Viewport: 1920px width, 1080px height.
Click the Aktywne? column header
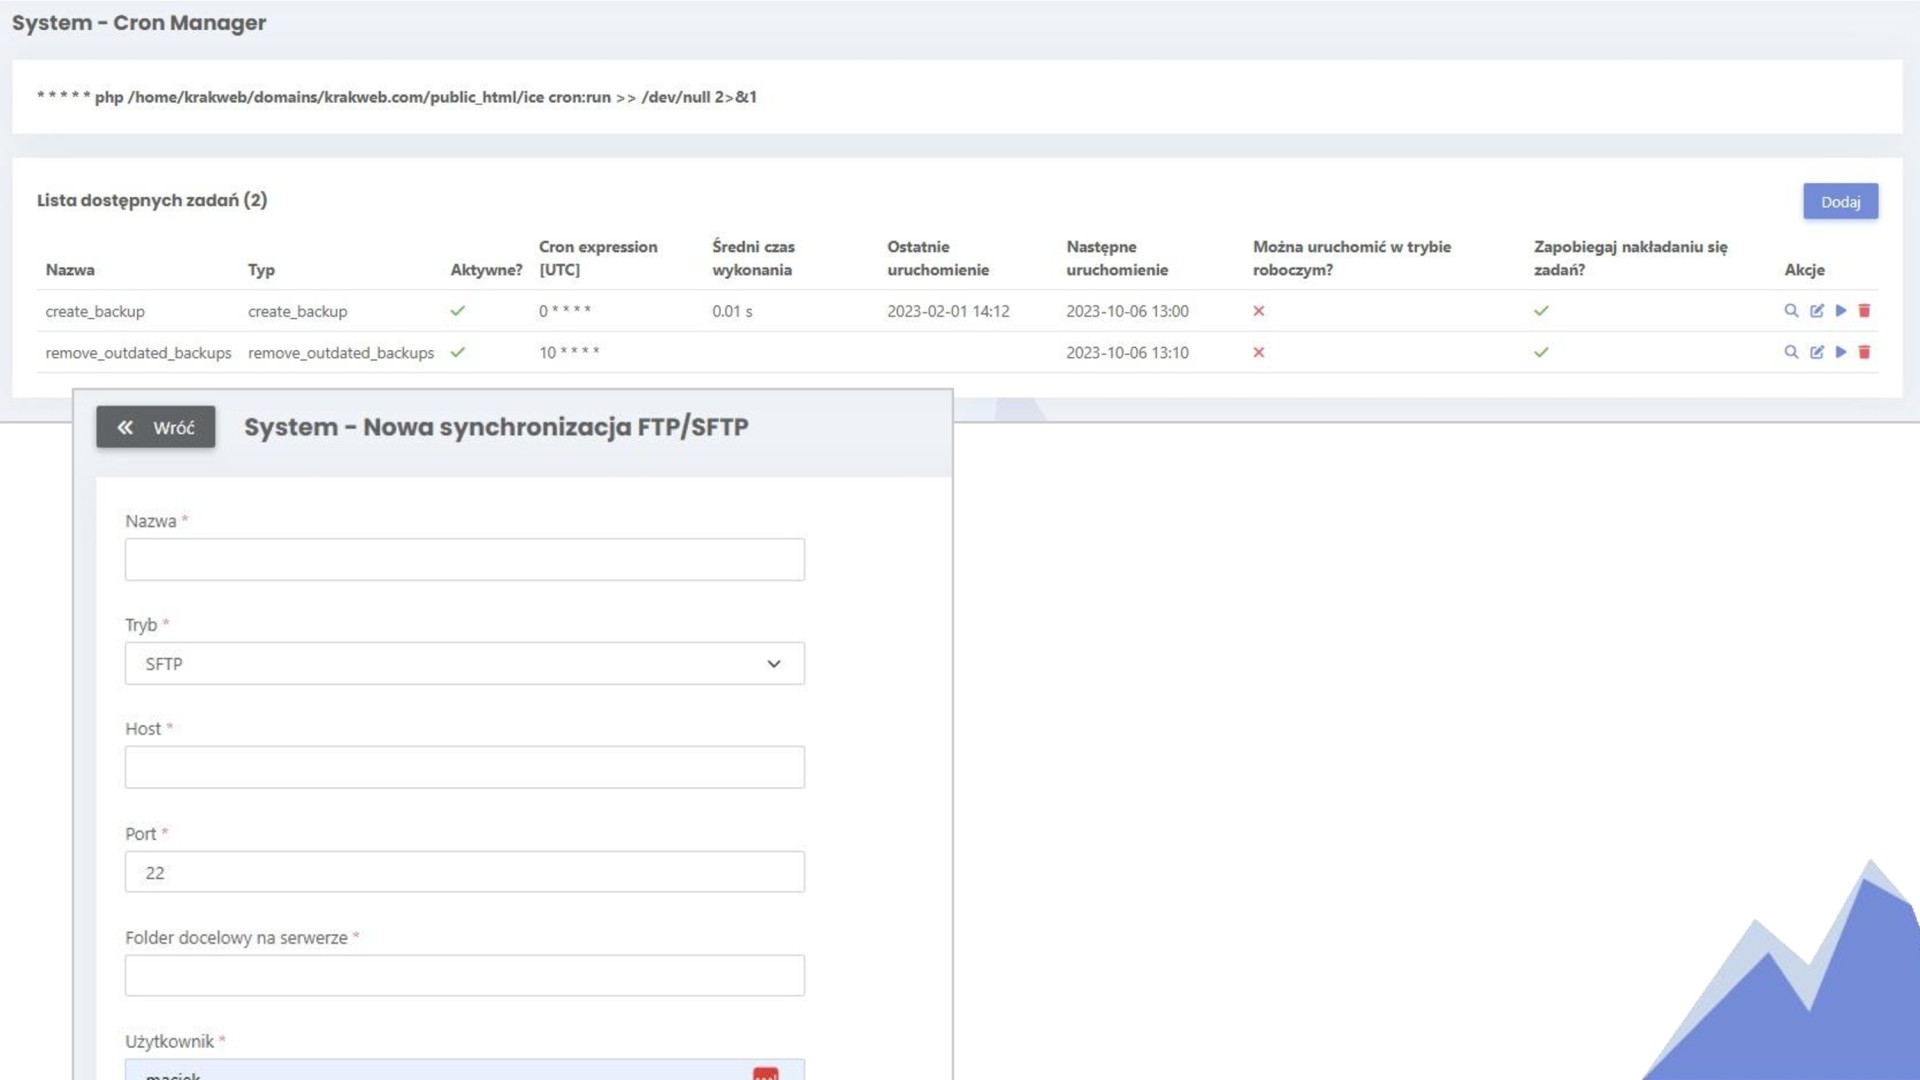[x=486, y=270]
